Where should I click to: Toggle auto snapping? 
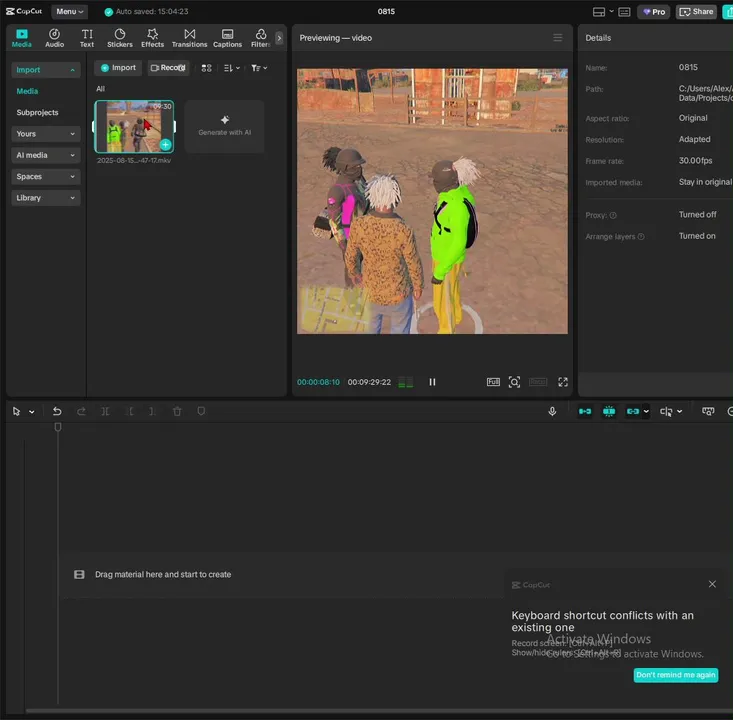tap(609, 411)
